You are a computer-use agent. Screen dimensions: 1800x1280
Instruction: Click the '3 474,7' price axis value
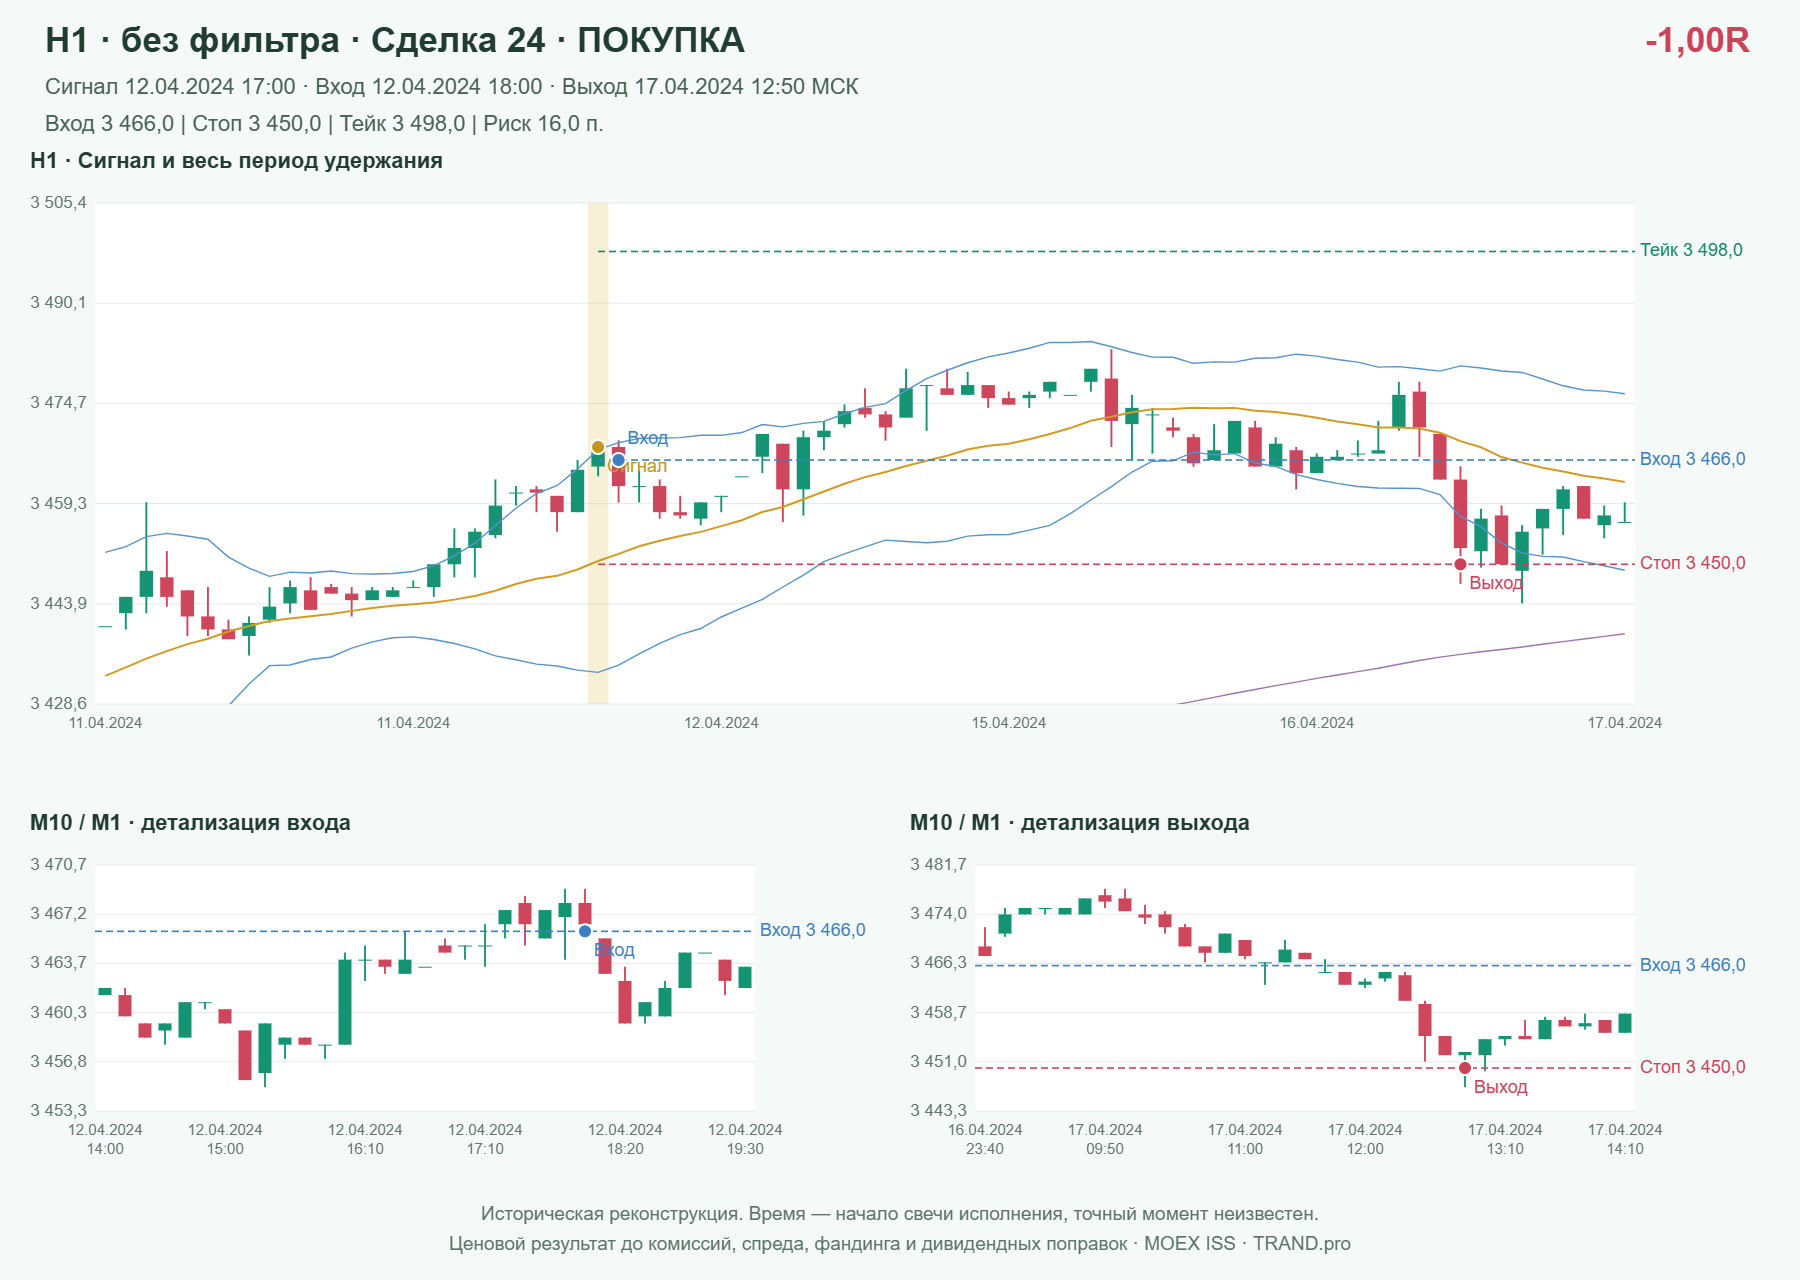[x=58, y=403]
